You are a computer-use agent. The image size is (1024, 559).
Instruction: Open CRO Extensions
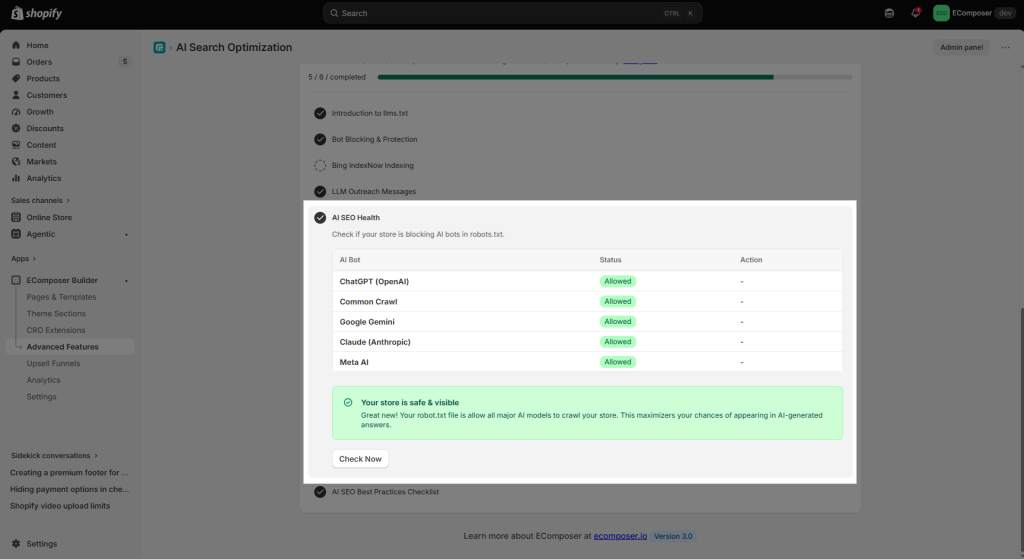tap(56, 330)
